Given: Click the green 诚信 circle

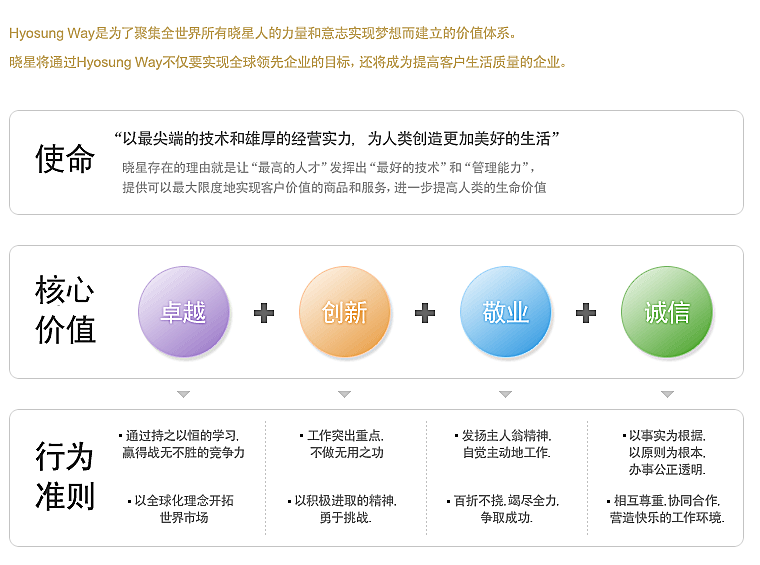Looking at the screenshot, I should point(666,312).
